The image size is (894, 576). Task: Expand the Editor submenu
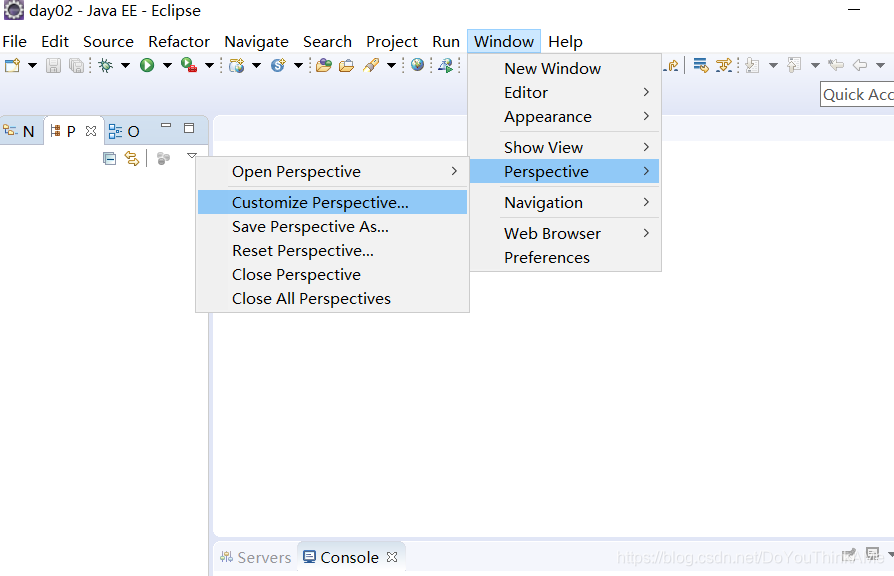pyautogui.click(x=564, y=92)
